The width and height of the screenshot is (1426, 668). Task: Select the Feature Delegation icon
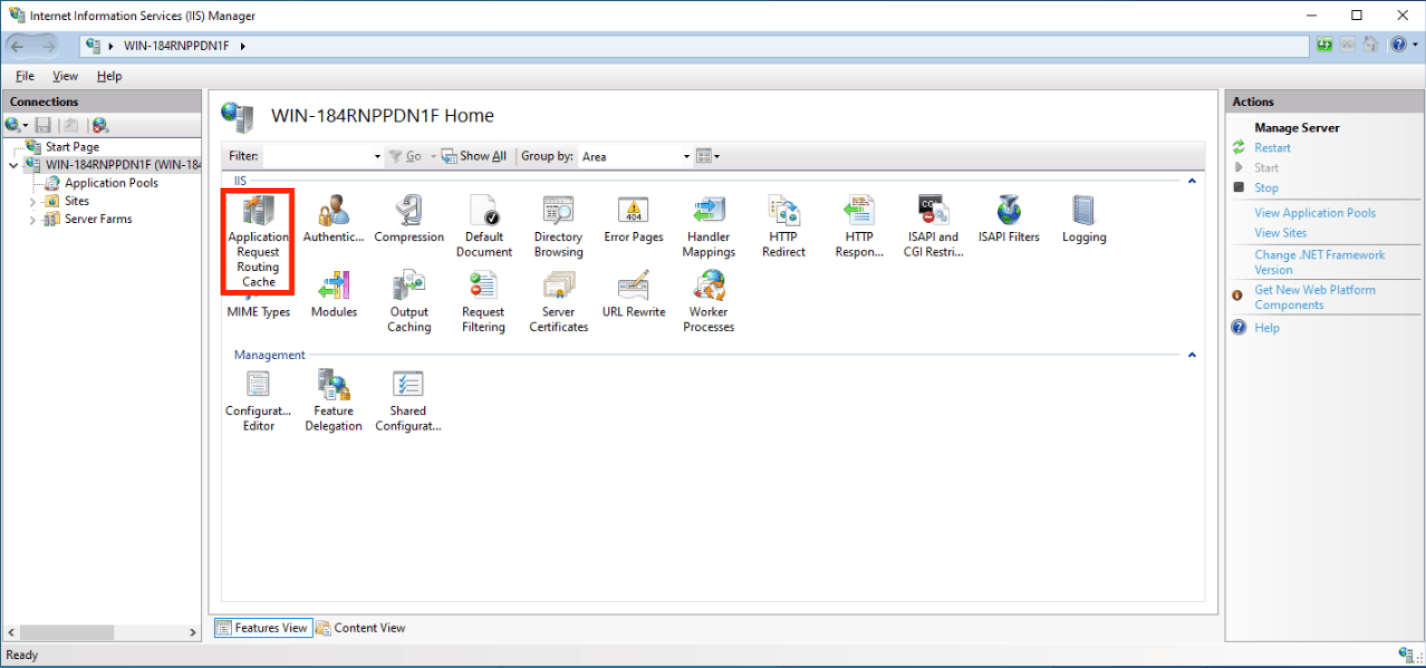click(333, 401)
